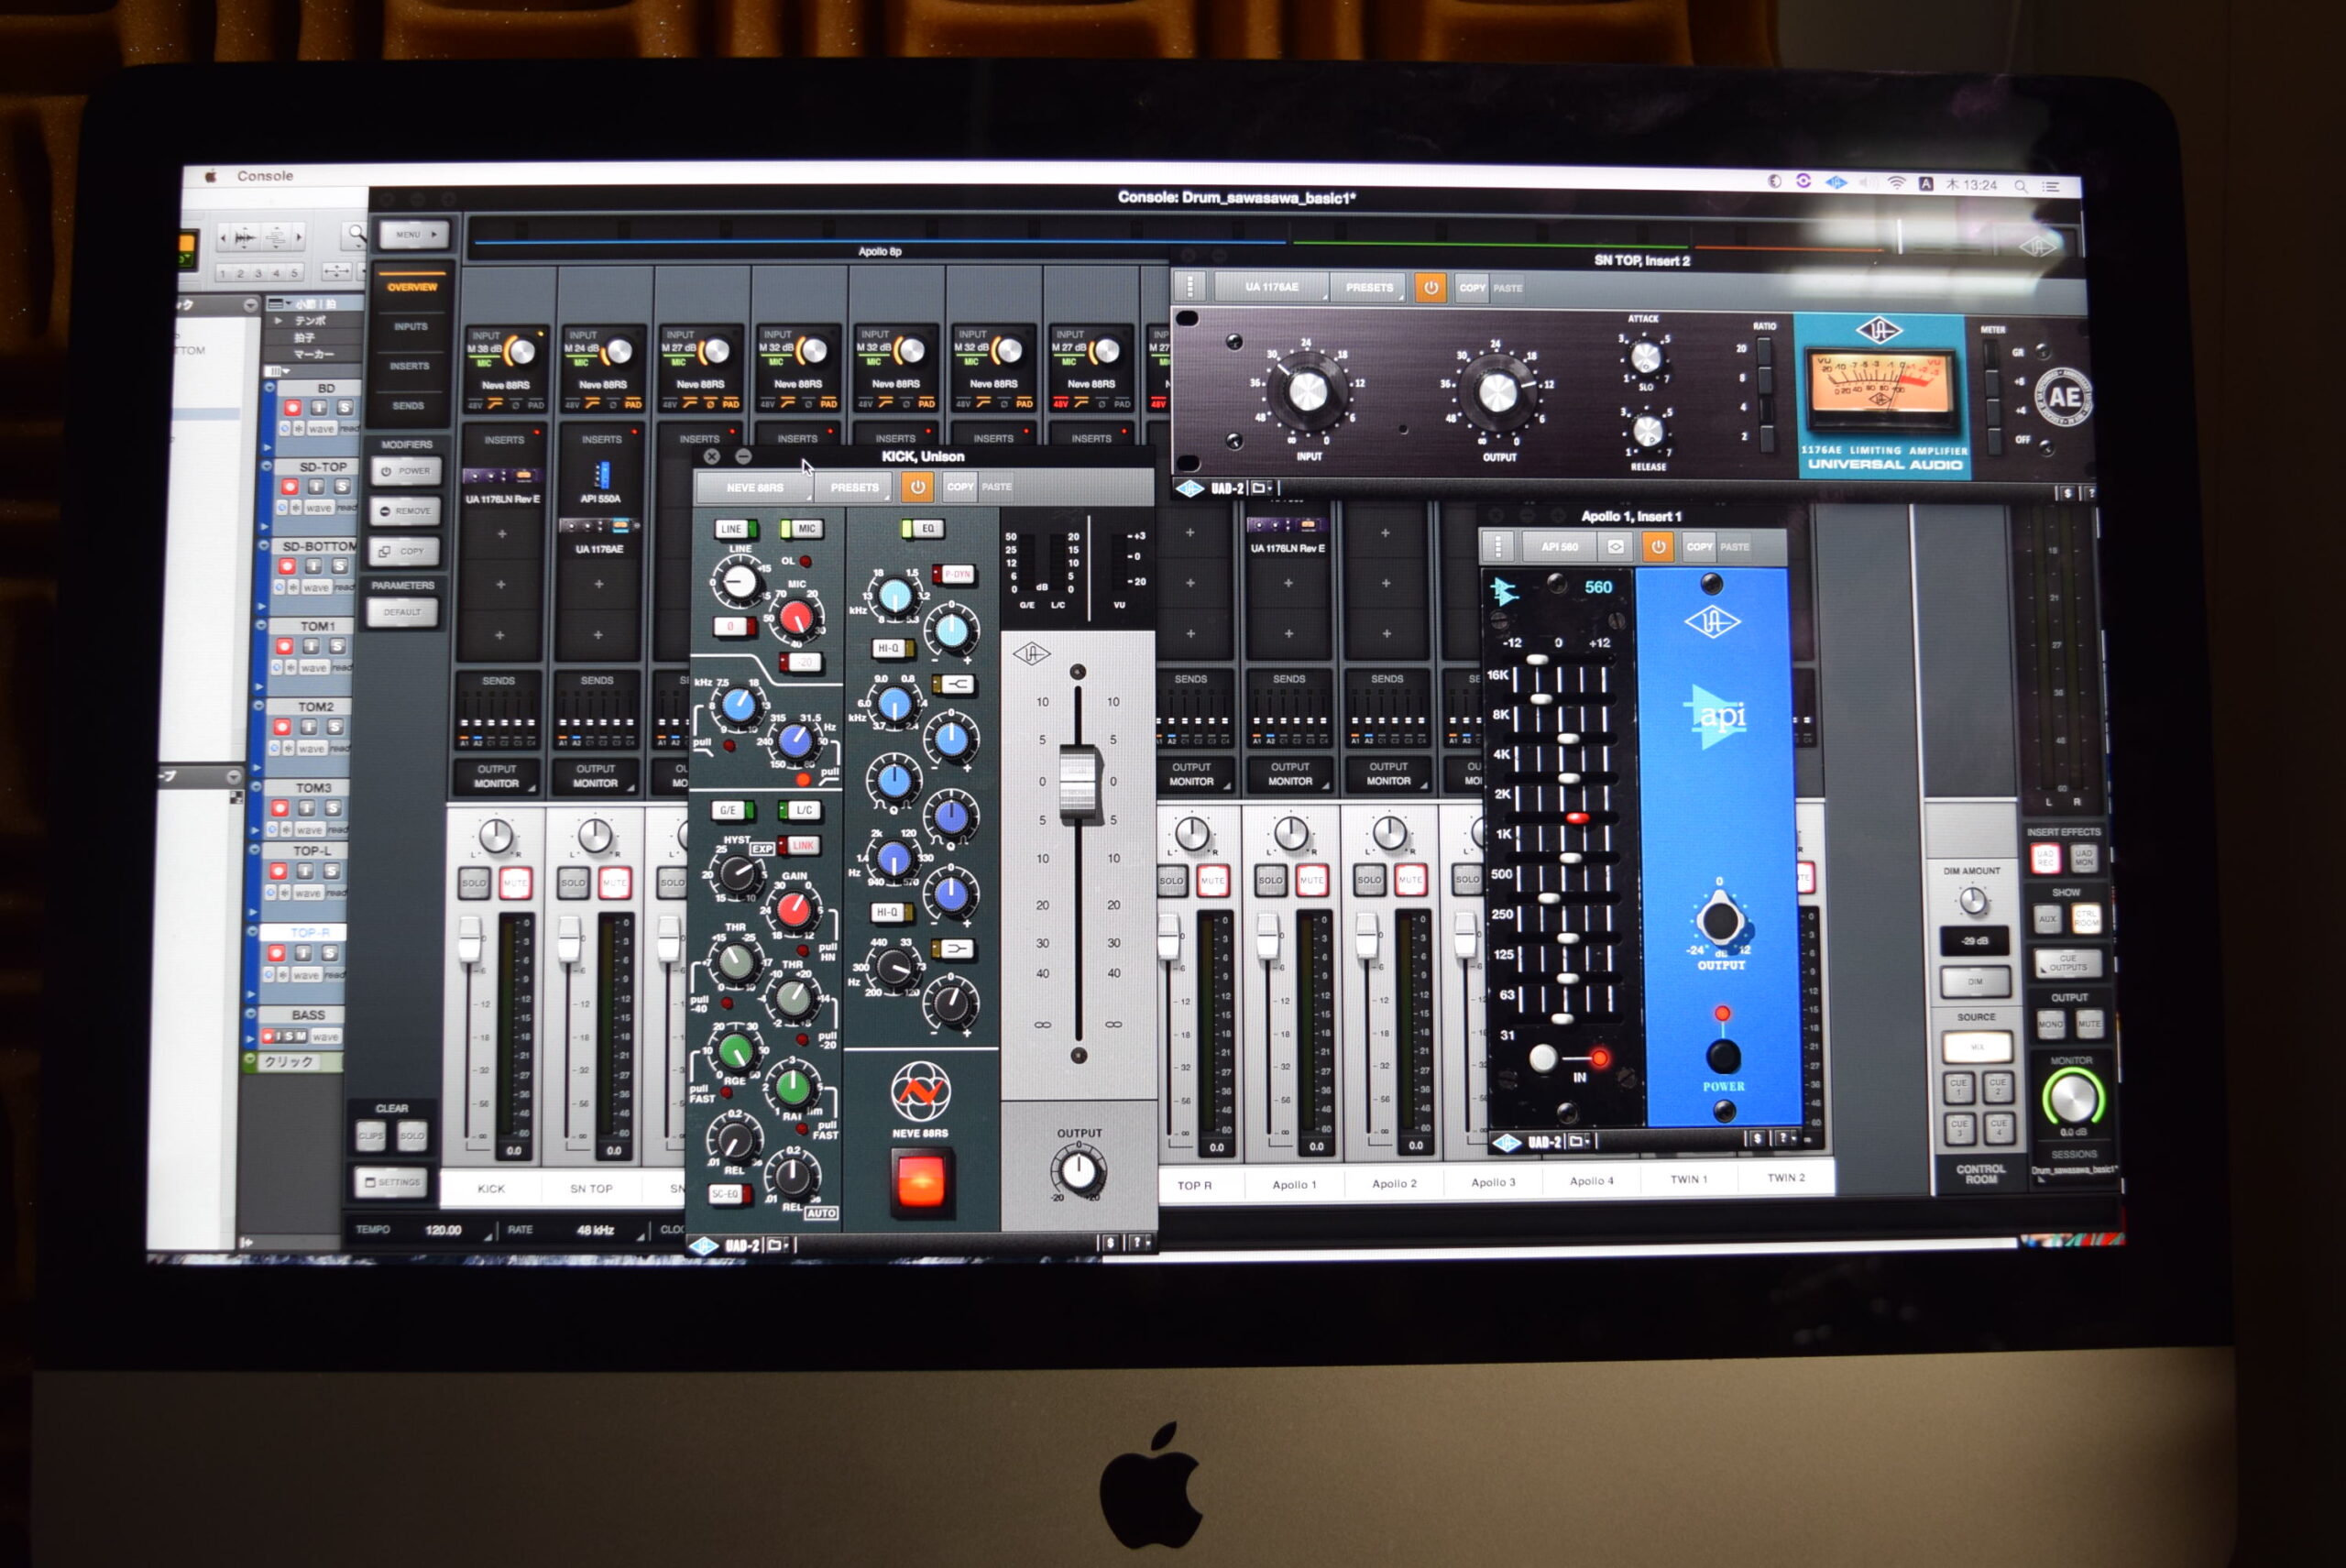Open Notification Center in the menu bar

coord(2050,187)
